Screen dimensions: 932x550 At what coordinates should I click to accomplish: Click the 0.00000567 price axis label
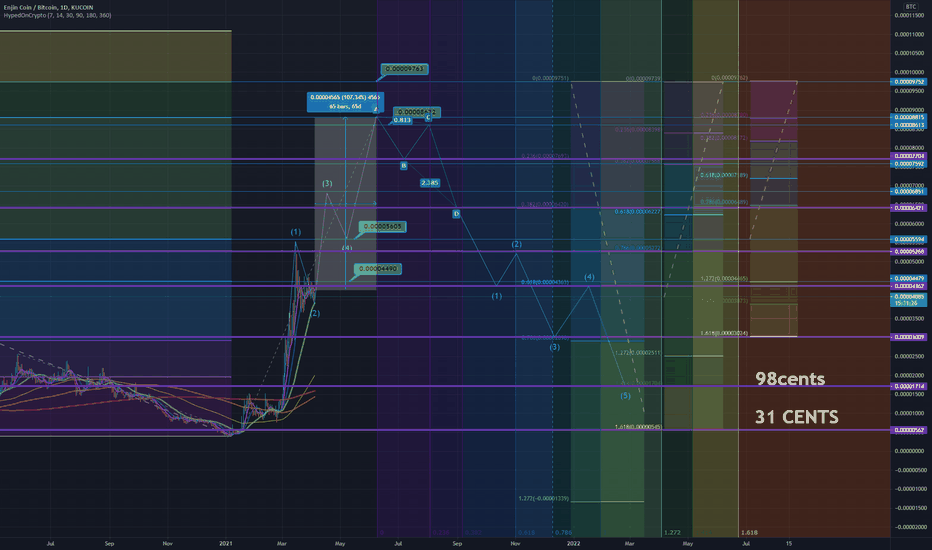pyautogui.click(x=908, y=430)
